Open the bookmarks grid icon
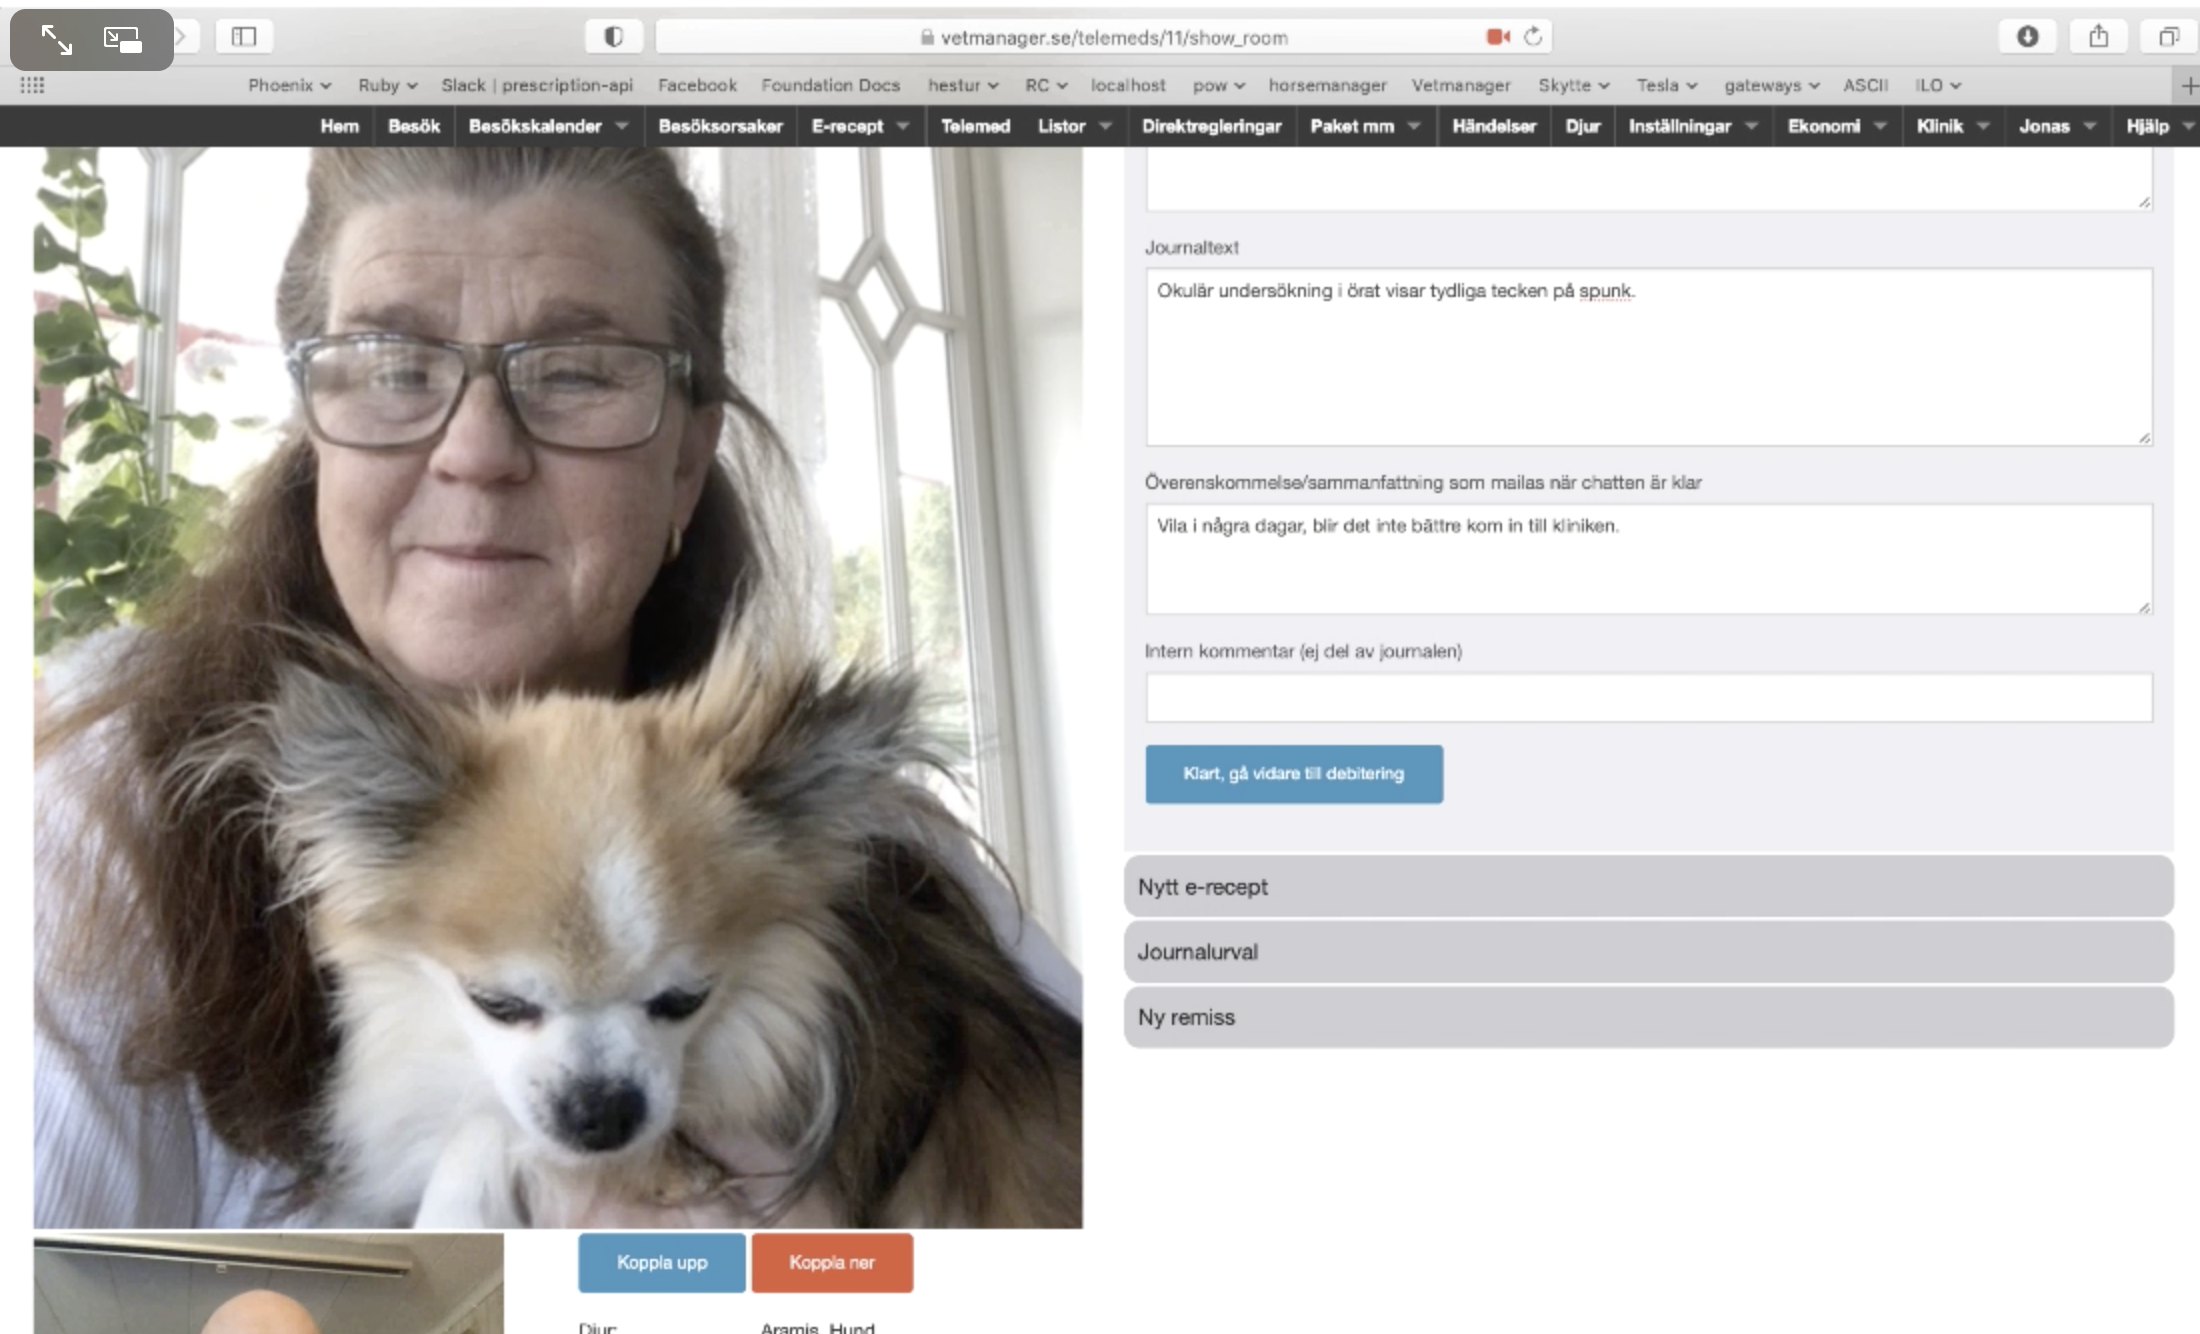2200x1334 pixels. [x=32, y=85]
